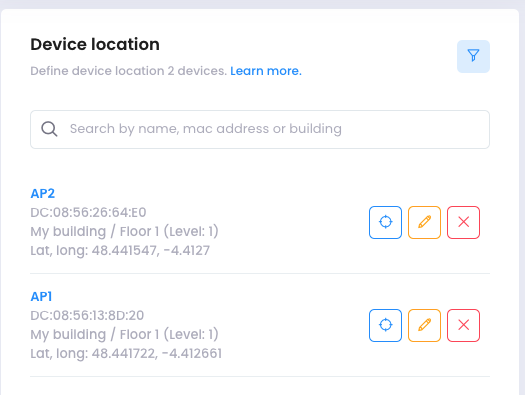The image size is (525, 395).
Task: Select AP2 MAC address DC:08:56:26:64:E0
Action: pyautogui.click(x=88, y=213)
